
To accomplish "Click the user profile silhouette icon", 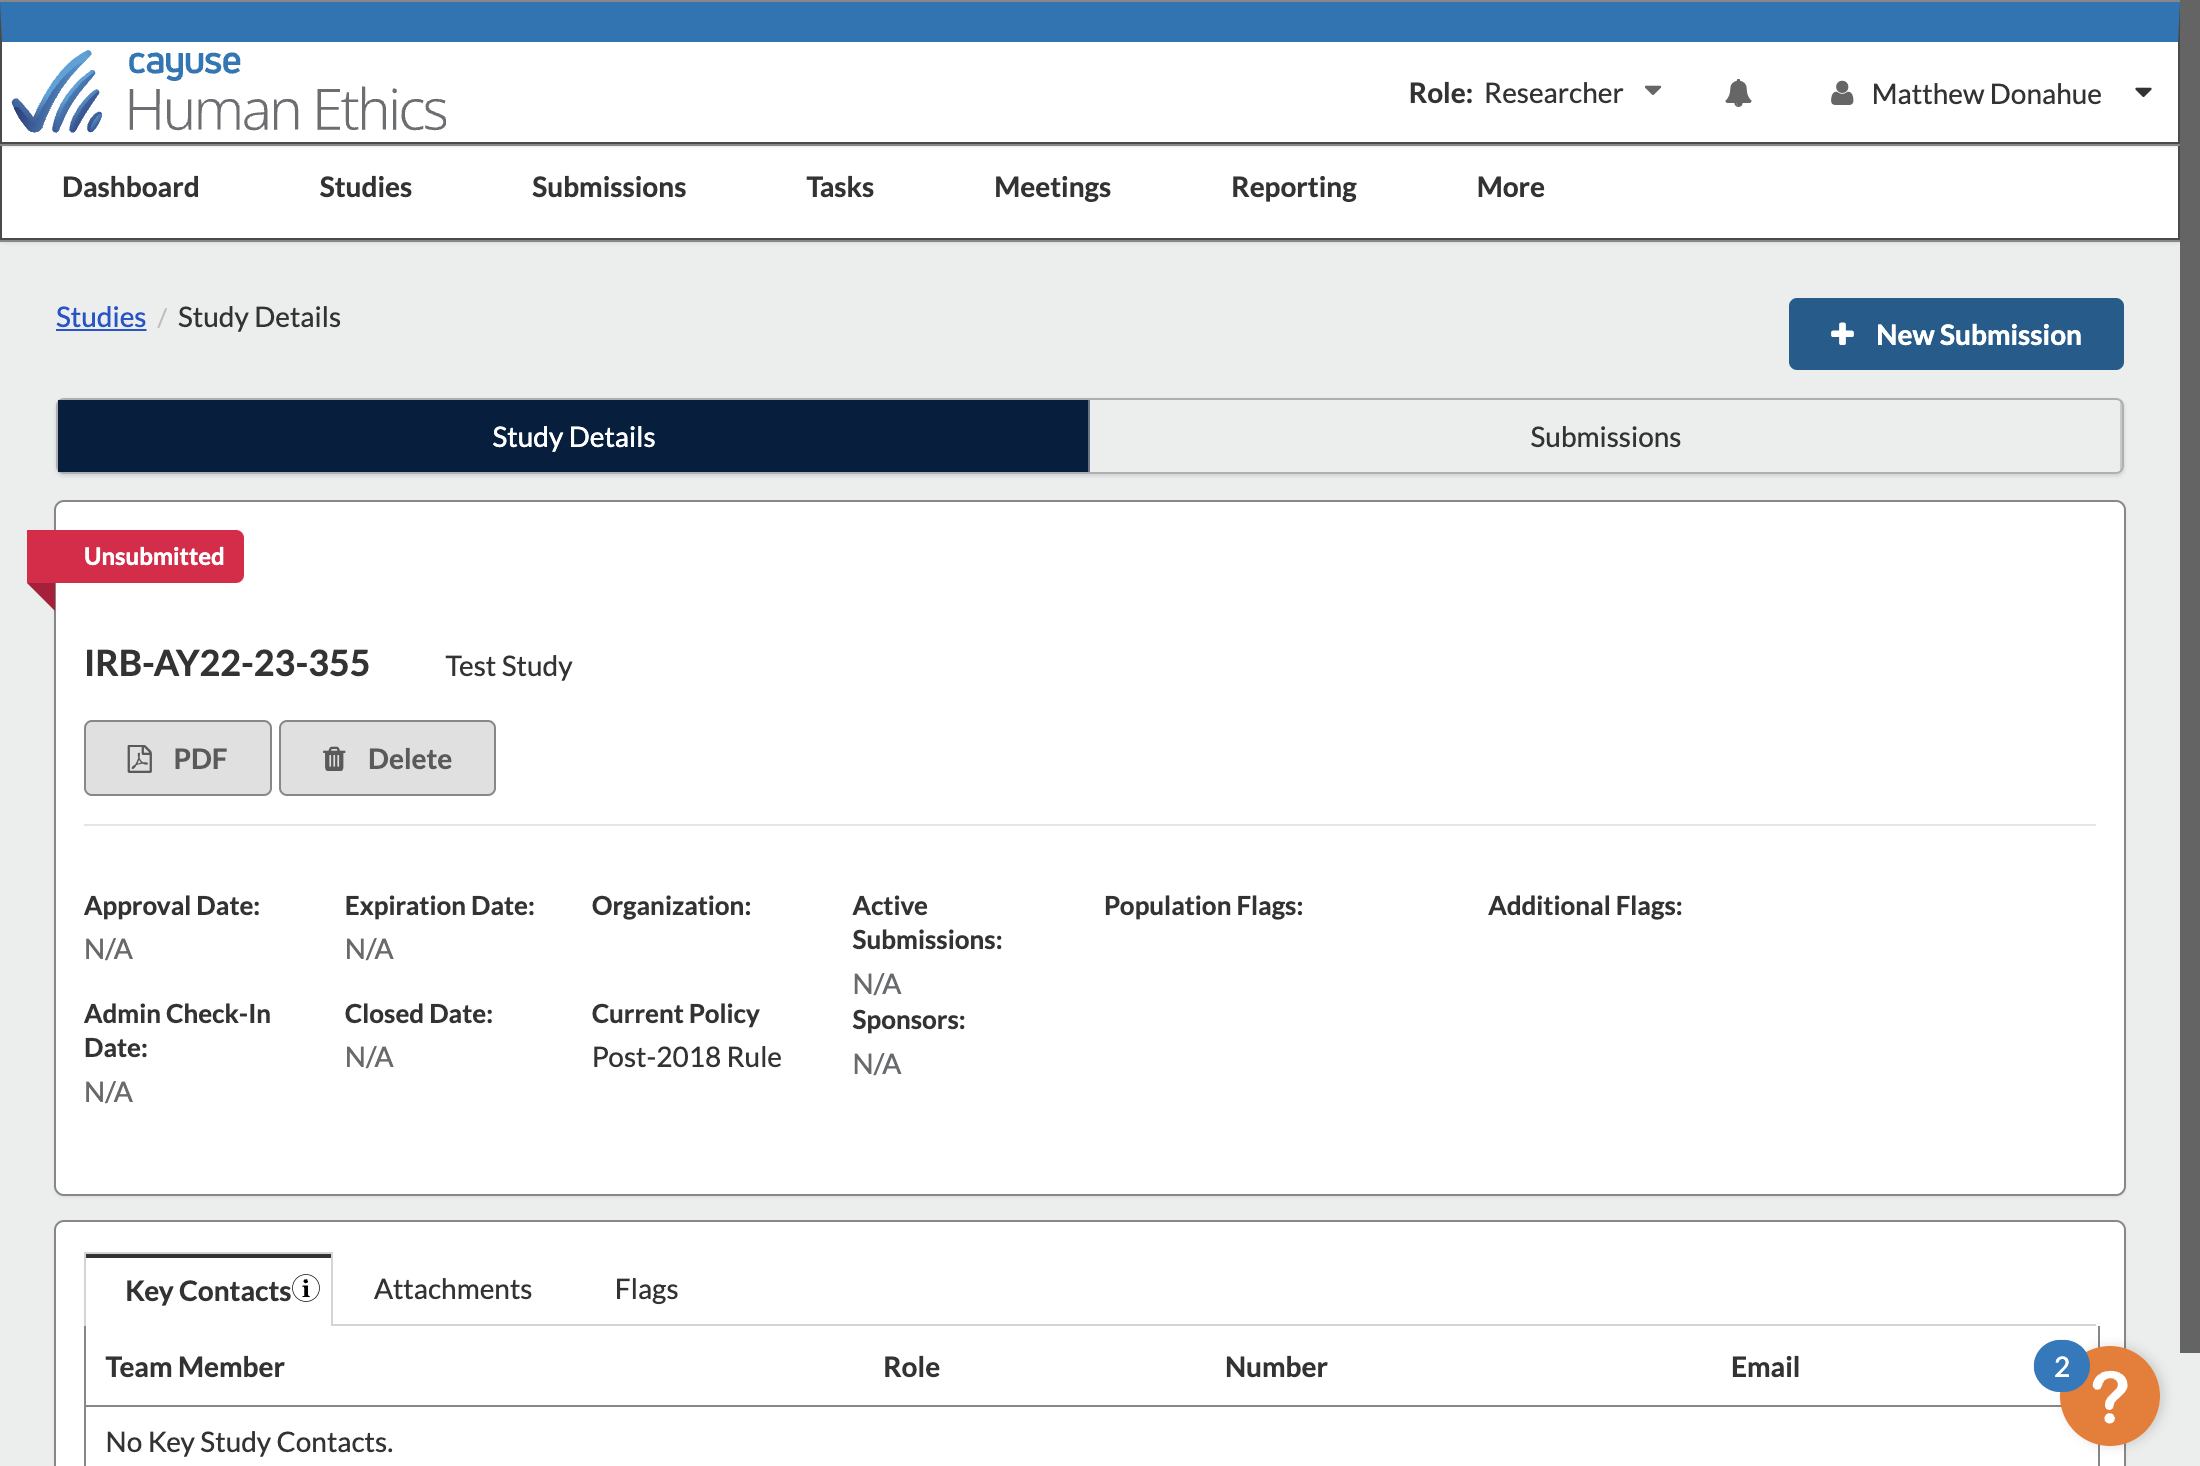I will pyautogui.click(x=1841, y=93).
